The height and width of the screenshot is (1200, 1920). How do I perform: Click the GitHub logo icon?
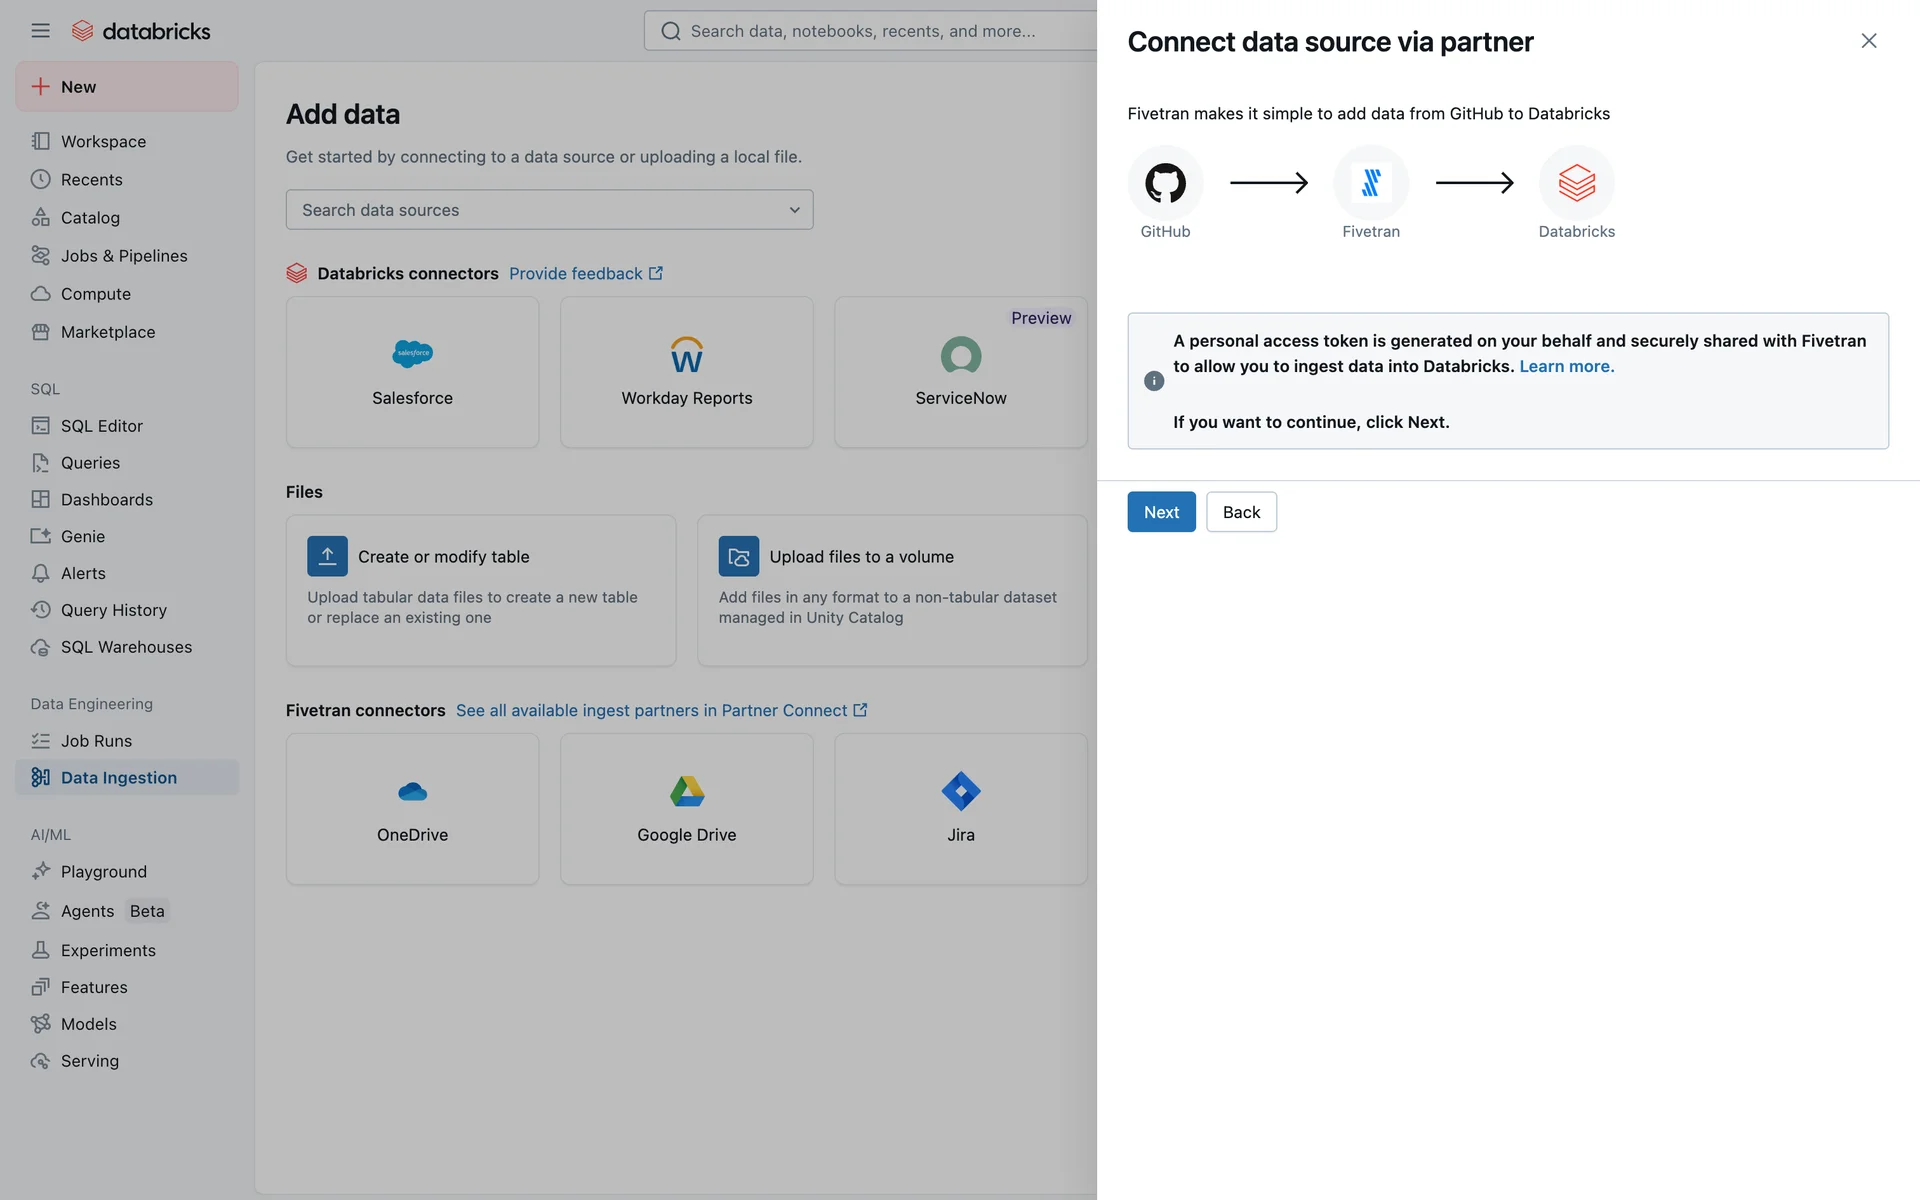click(x=1165, y=183)
